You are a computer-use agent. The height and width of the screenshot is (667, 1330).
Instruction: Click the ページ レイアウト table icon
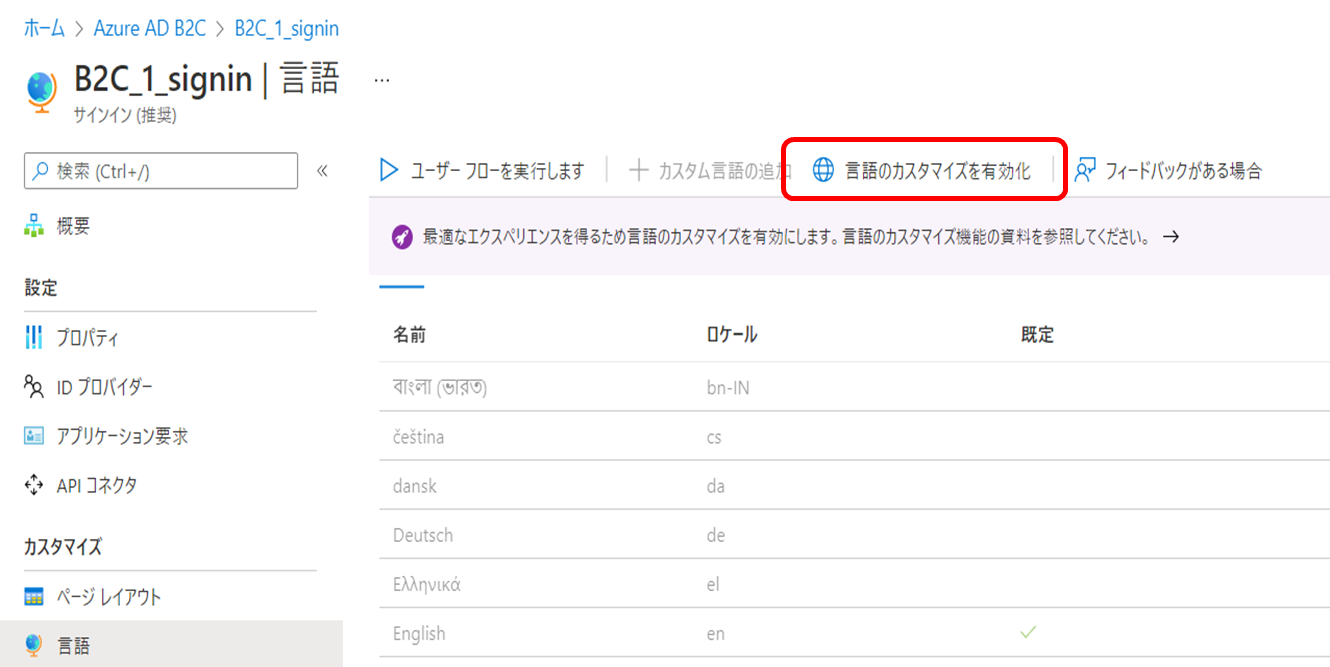pos(34,598)
